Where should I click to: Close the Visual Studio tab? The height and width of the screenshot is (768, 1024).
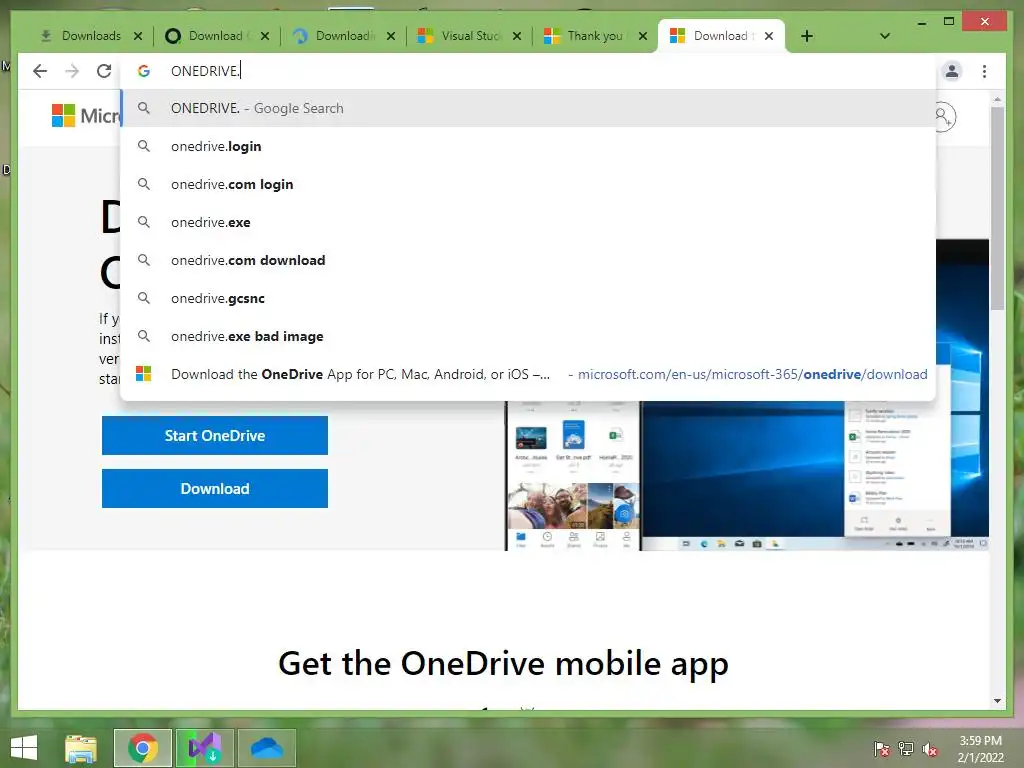[517, 36]
